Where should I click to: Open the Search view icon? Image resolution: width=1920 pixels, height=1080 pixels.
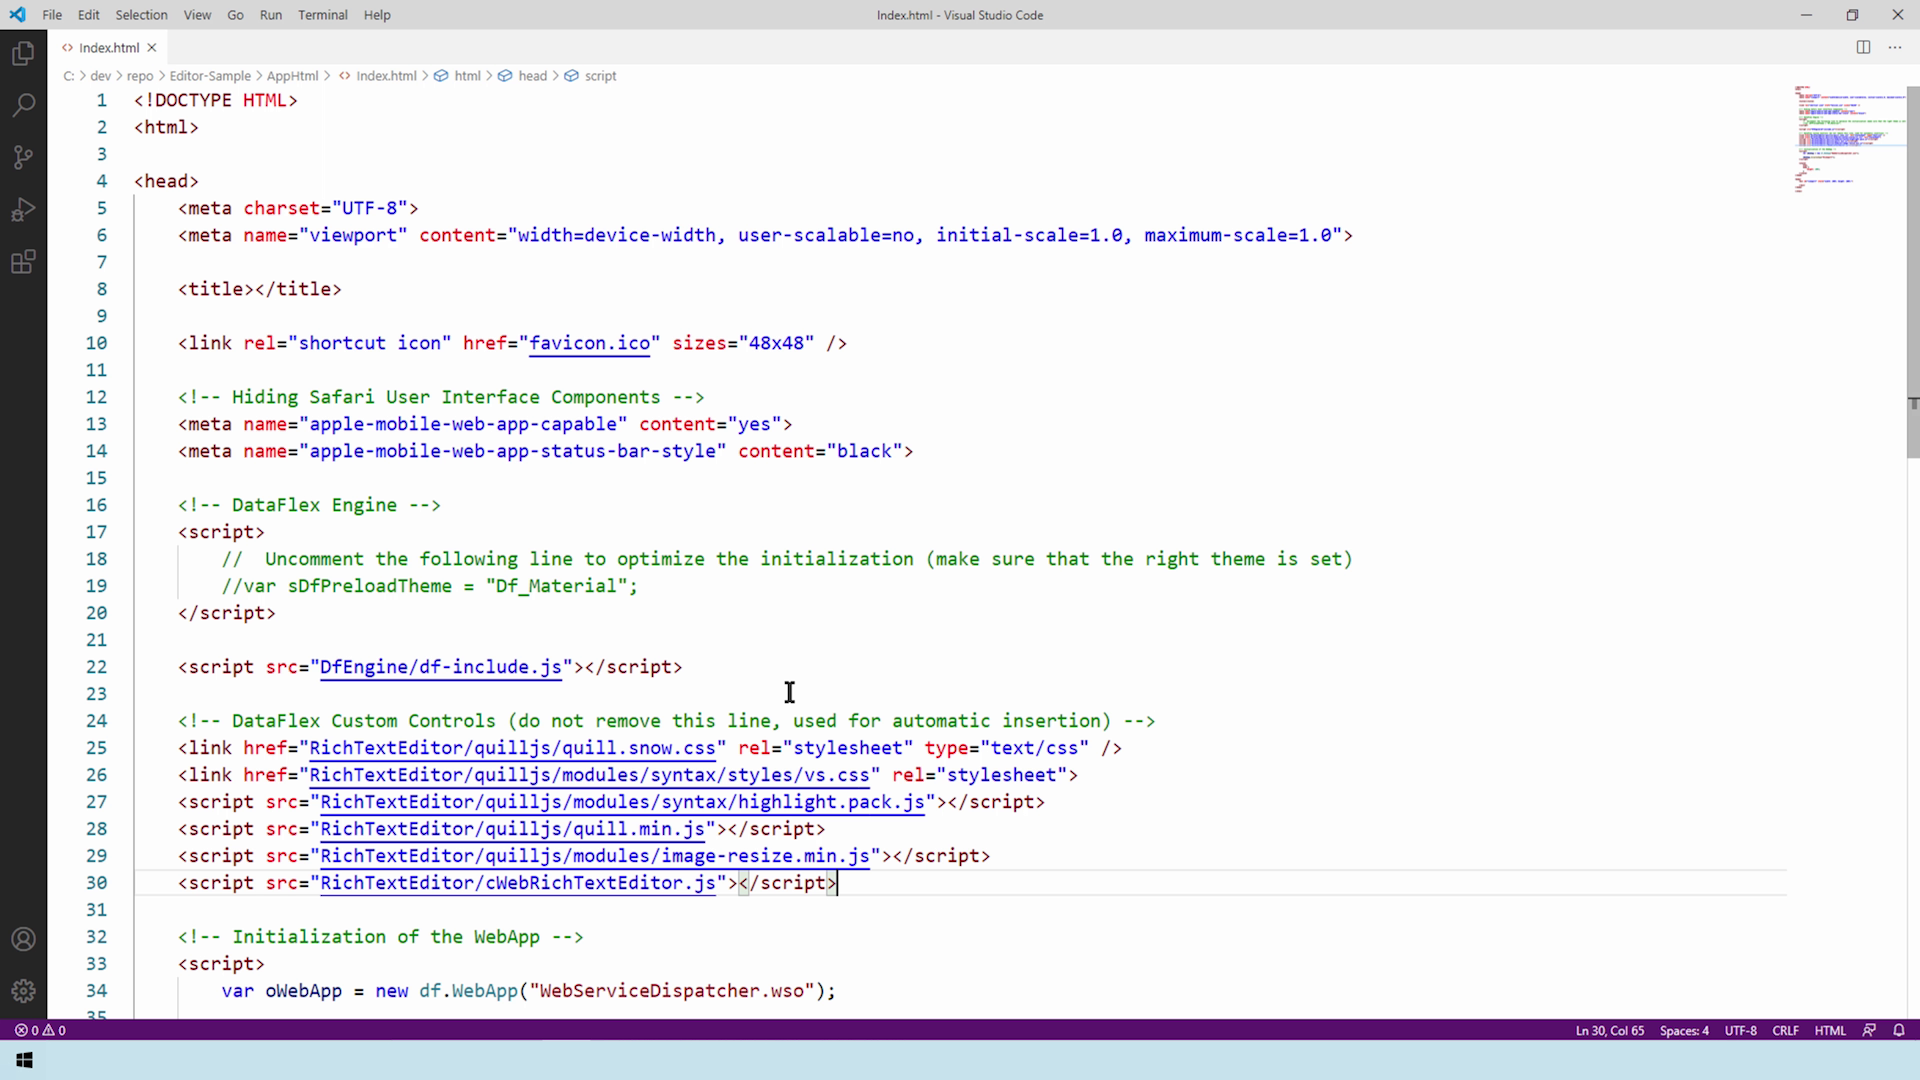click(x=23, y=105)
